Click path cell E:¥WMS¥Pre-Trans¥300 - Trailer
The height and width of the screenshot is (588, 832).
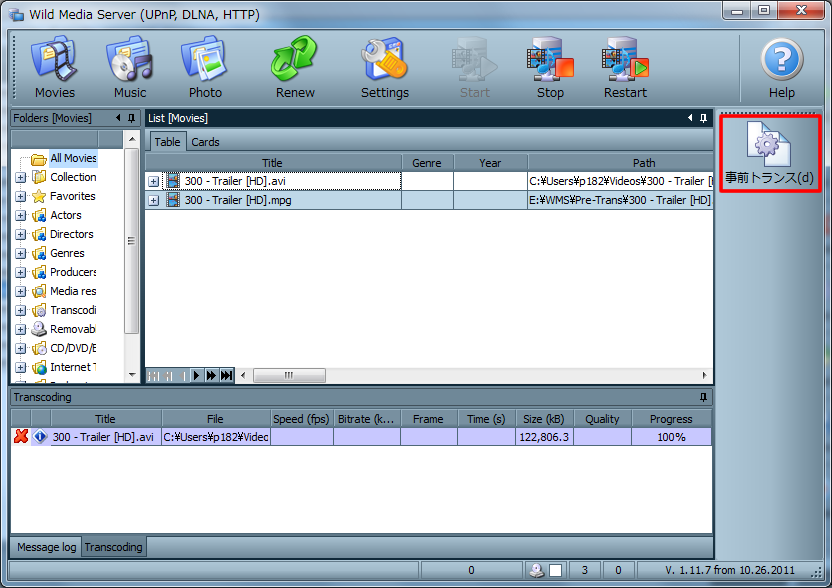coord(620,200)
